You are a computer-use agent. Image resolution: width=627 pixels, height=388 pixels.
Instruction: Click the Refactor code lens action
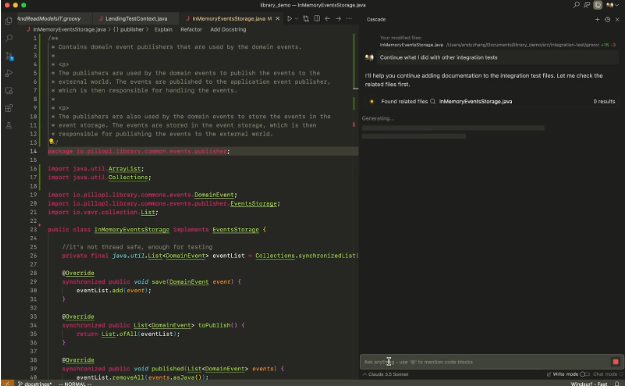192,30
